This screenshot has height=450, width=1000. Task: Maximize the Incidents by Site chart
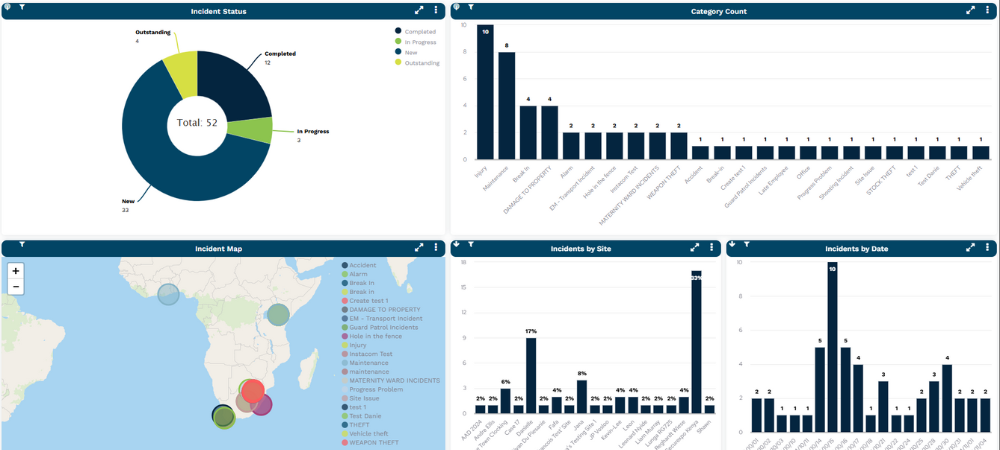coord(694,247)
